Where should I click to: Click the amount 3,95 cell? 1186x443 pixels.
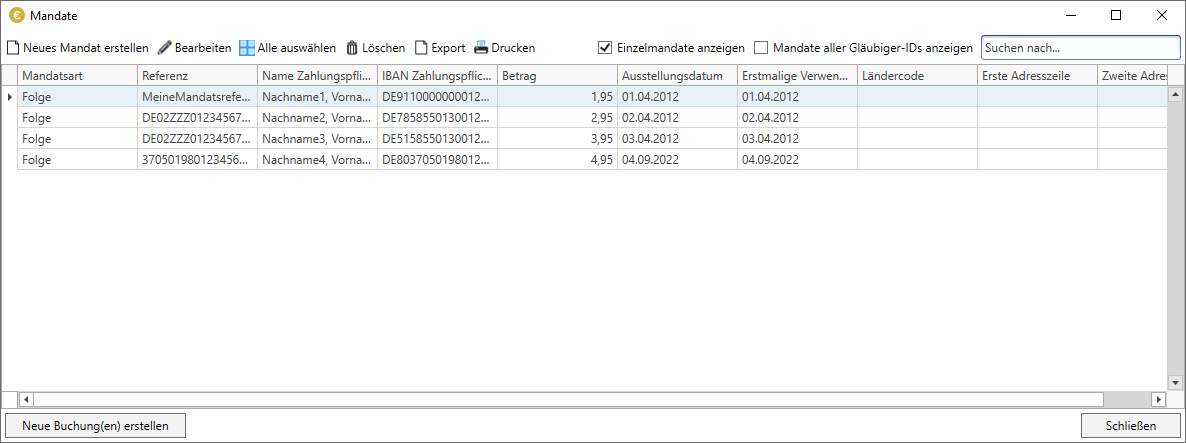(557, 139)
